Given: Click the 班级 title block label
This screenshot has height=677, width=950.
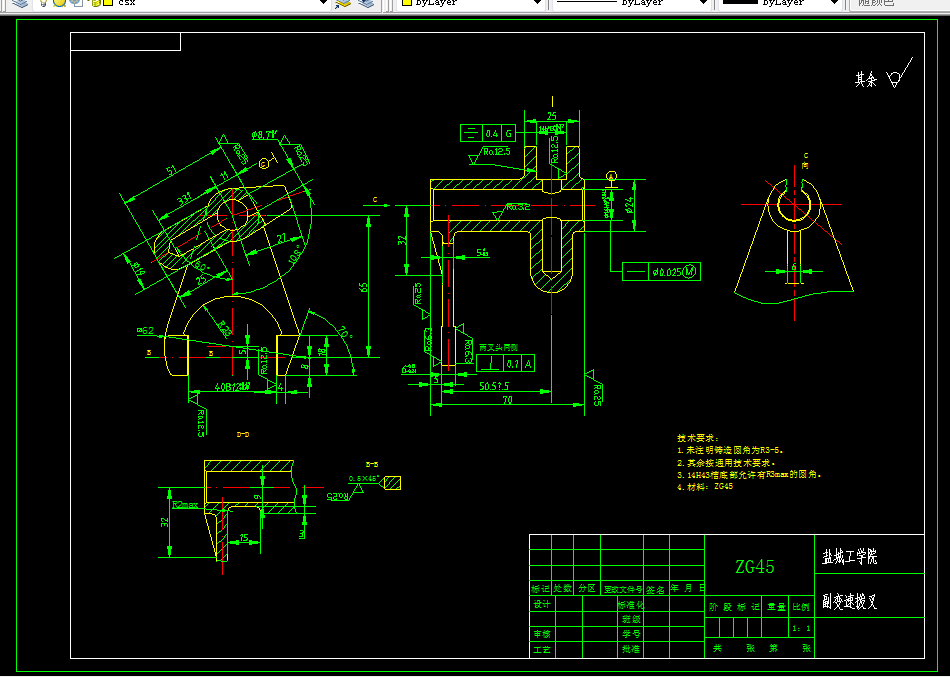Looking at the screenshot, I should coord(631,619).
